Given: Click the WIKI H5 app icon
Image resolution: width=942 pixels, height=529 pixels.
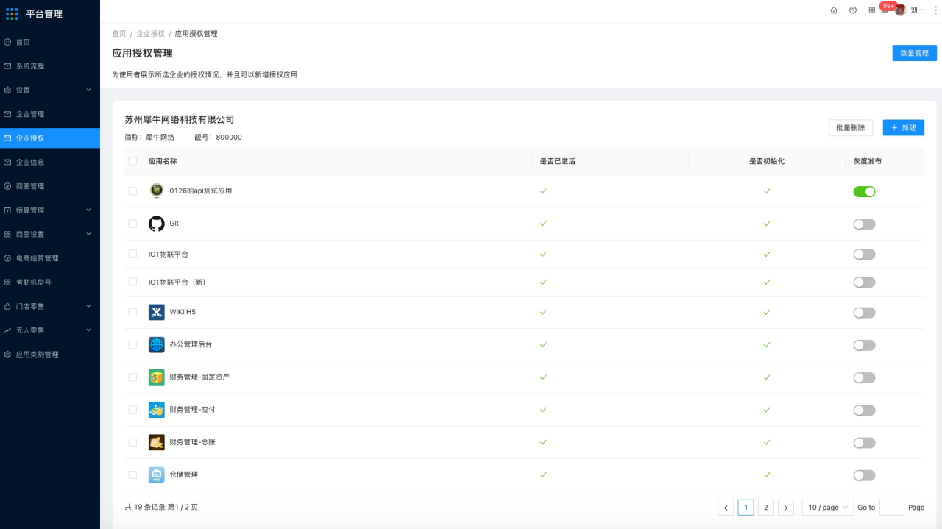Looking at the screenshot, I should pos(156,312).
